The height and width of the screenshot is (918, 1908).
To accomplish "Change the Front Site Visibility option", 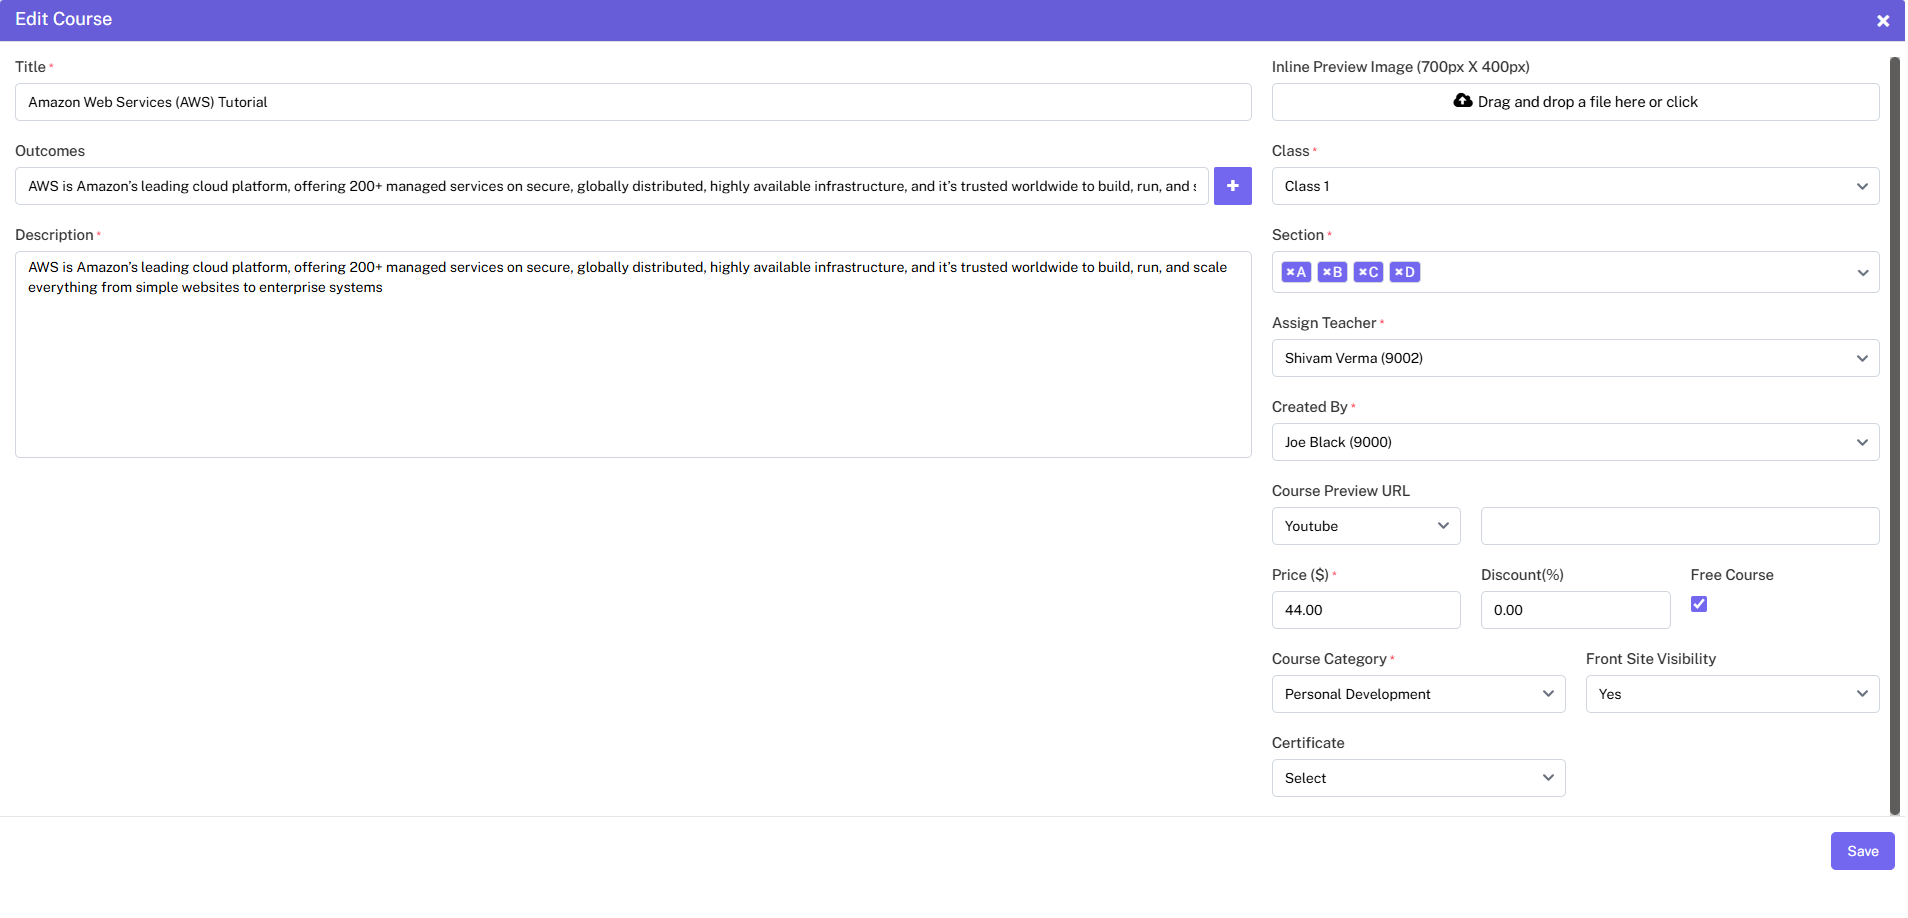I will click(1731, 694).
